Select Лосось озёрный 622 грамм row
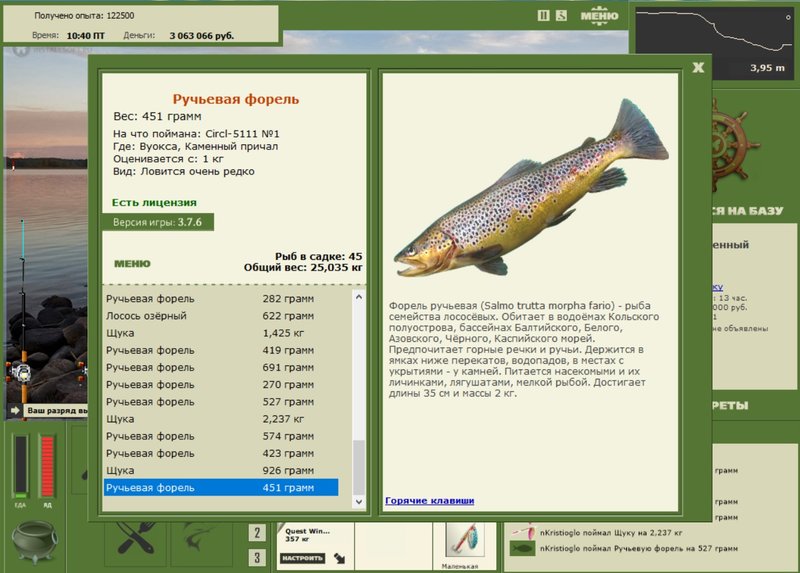Image resolution: width=800 pixels, height=573 pixels. click(221, 316)
